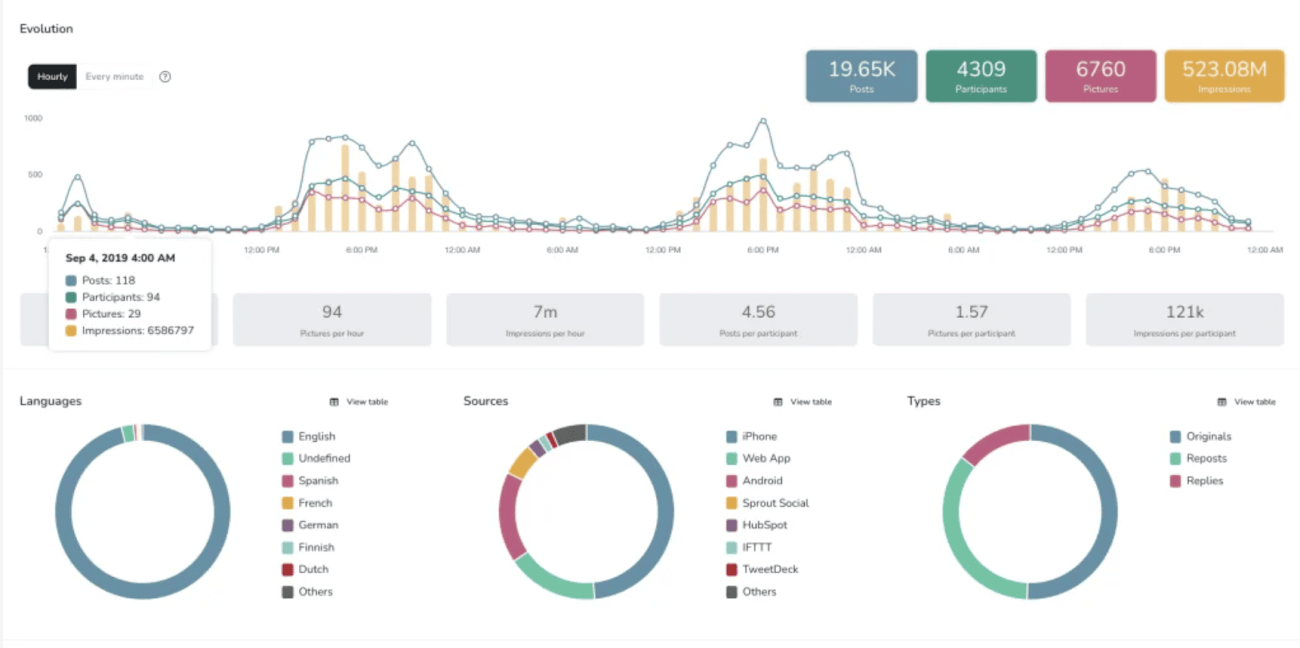This screenshot has height=648, width=1300.
Task: Click the Evolution section heading
Action: [46, 29]
